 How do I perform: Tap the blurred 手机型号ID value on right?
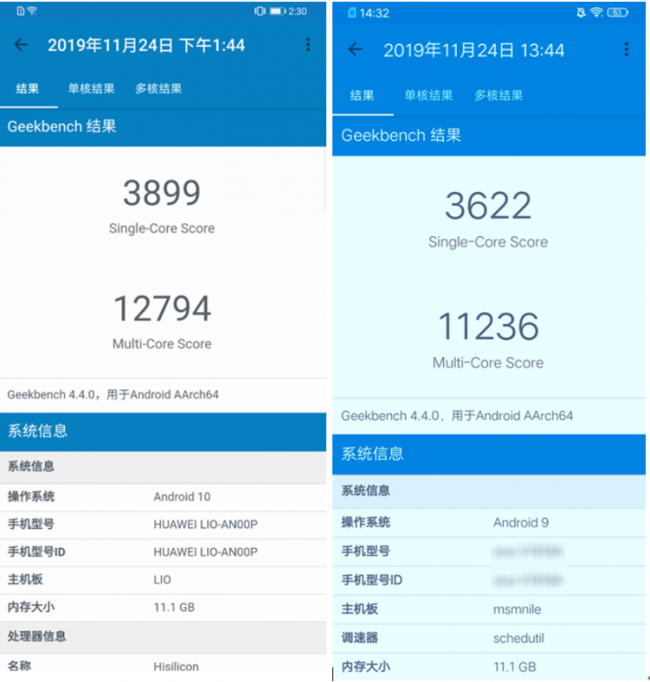[x=528, y=580]
